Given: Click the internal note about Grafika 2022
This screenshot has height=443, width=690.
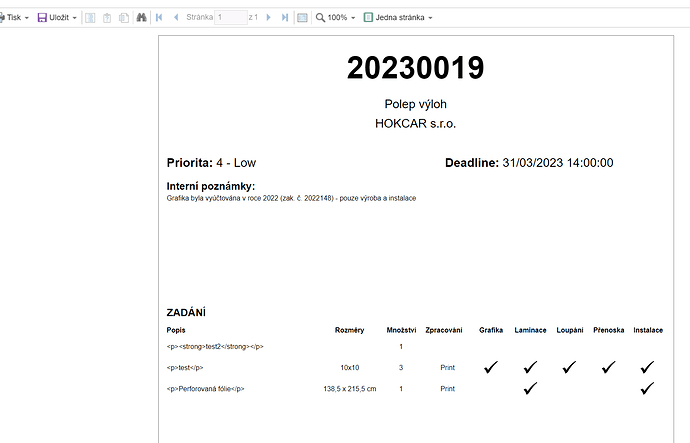Looking at the screenshot, I should pos(291,198).
